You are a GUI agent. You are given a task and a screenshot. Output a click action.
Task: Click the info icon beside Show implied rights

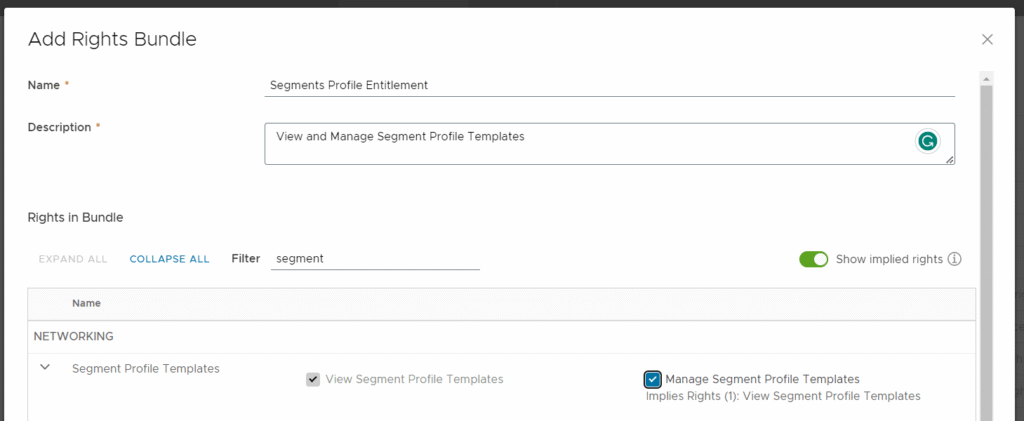pos(954,259)
